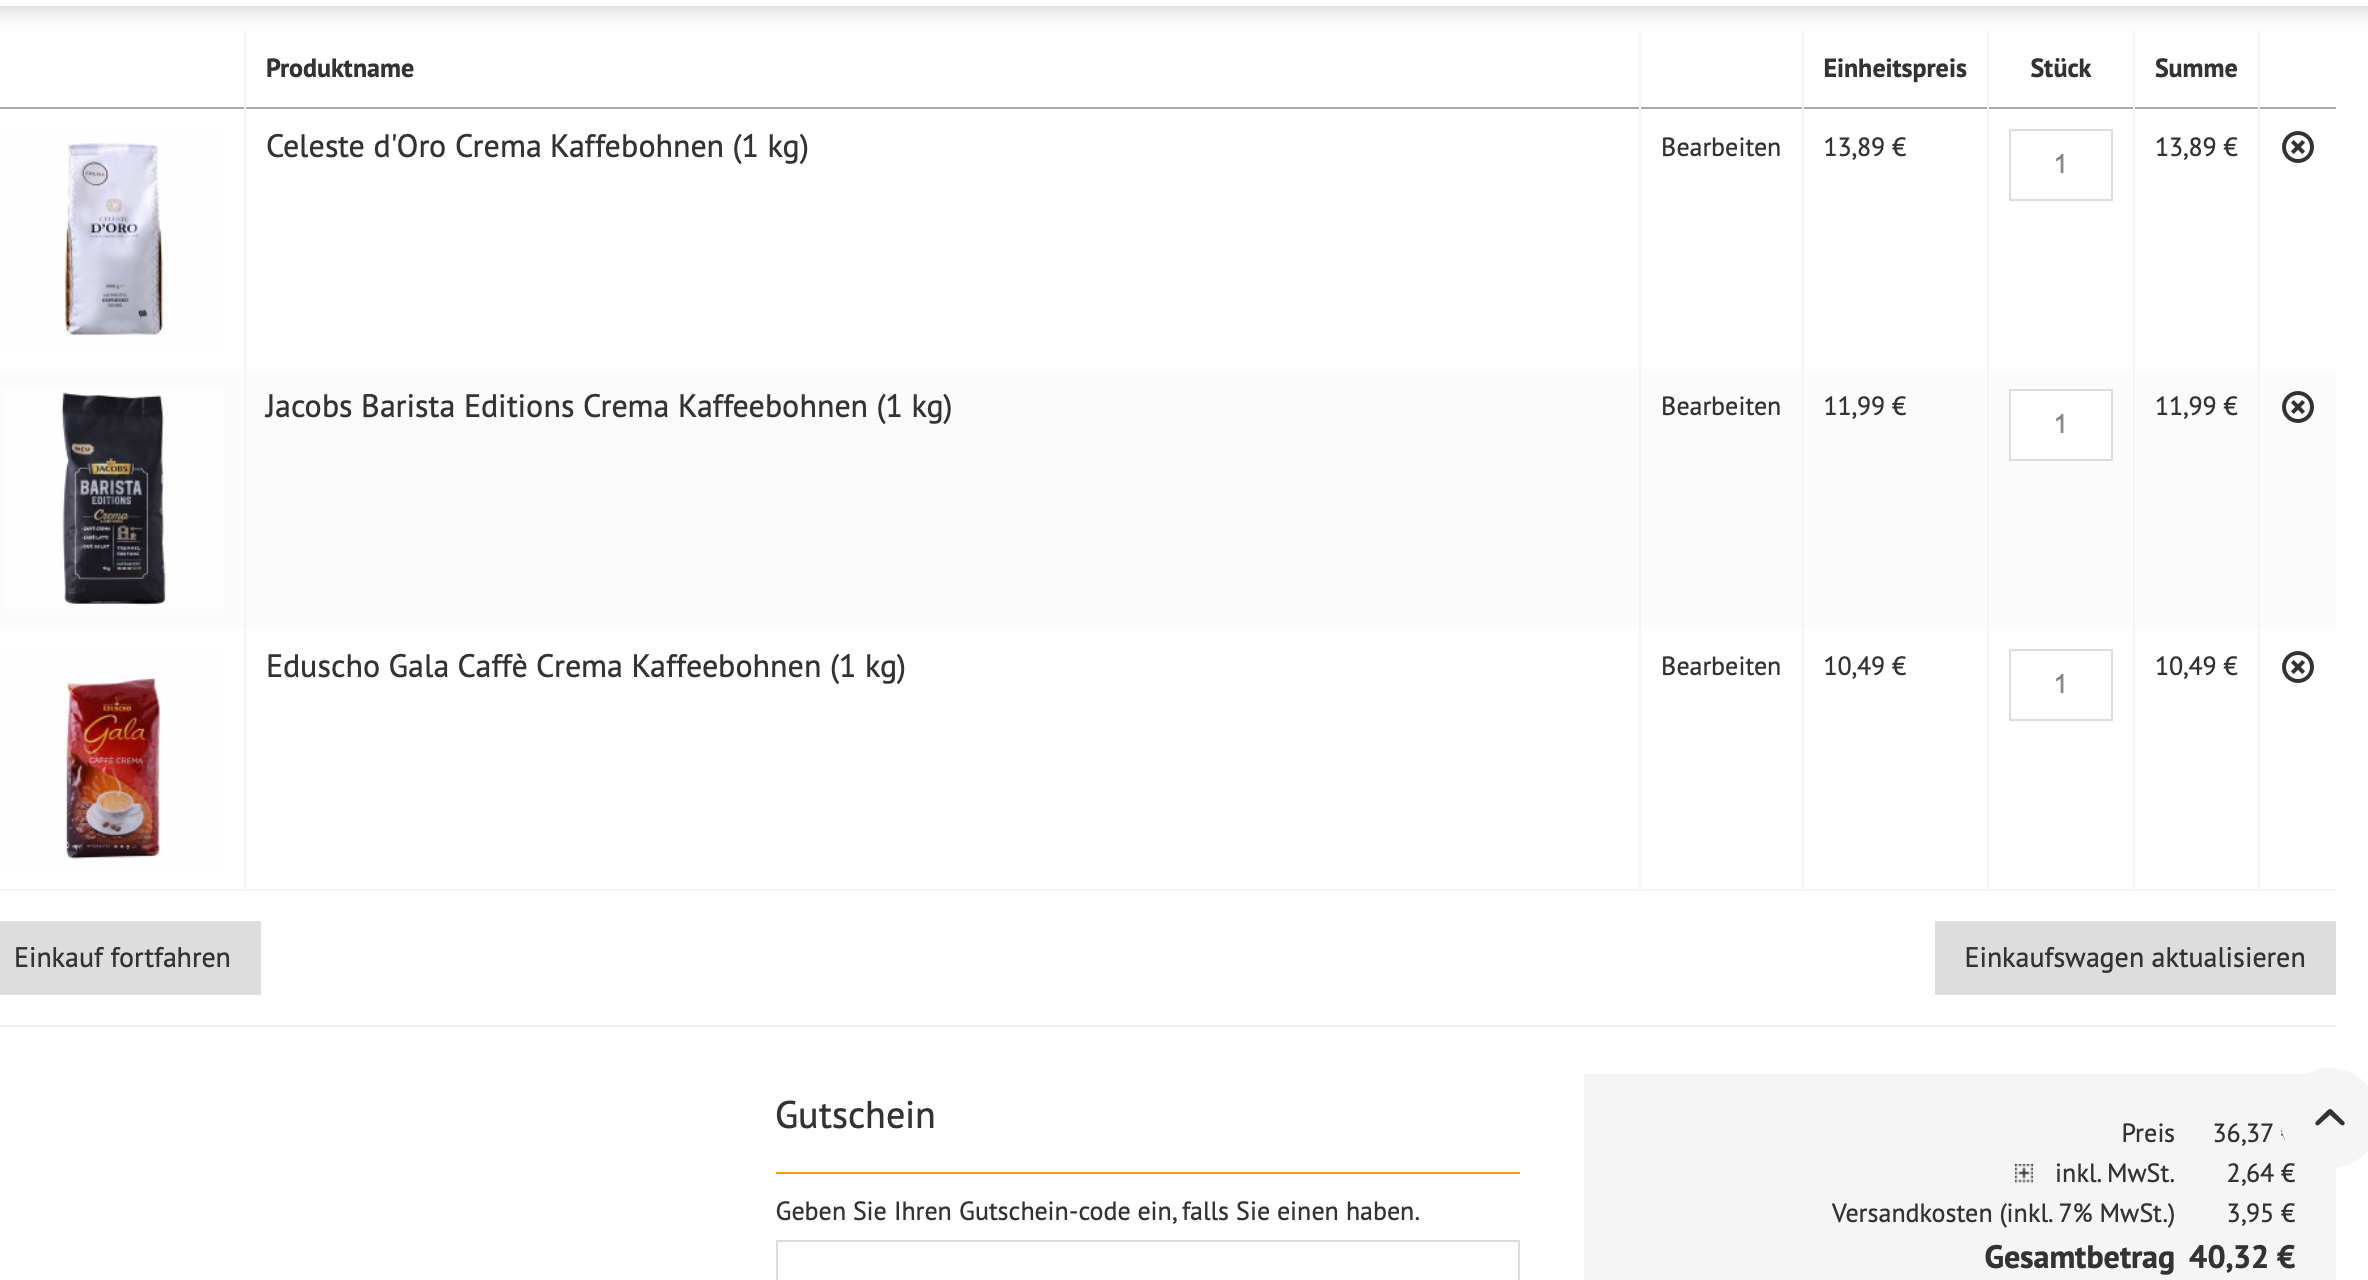2368x1280 pixels.
Task: Focus quantity field for Jacobs Barista
Action: [2060, 425]
